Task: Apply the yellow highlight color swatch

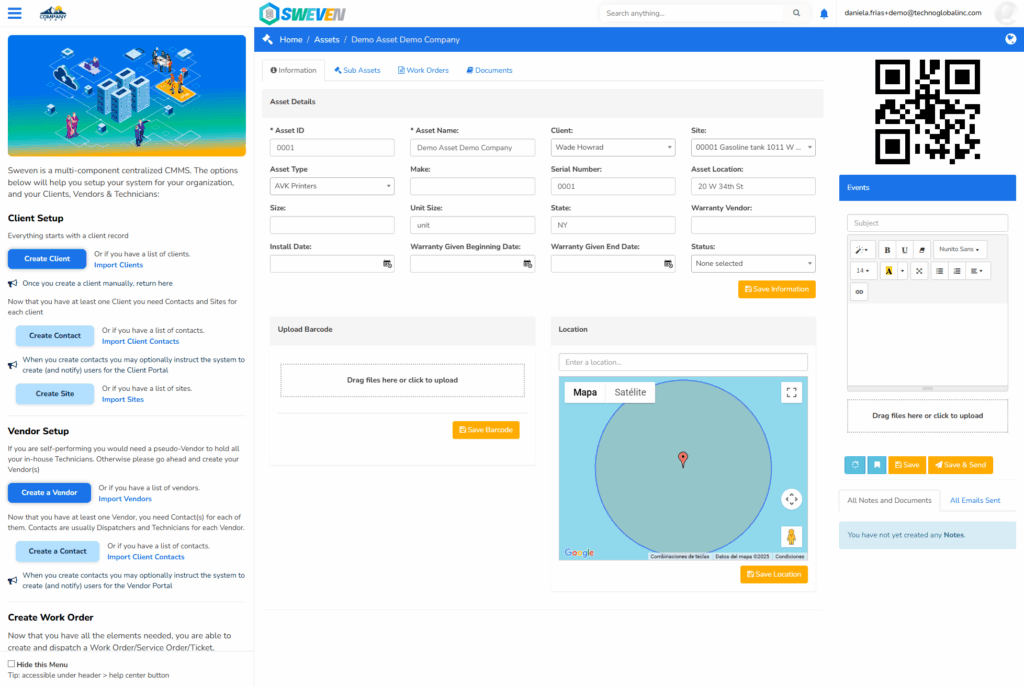Action: pyautogui.click(x=888, y=271)
